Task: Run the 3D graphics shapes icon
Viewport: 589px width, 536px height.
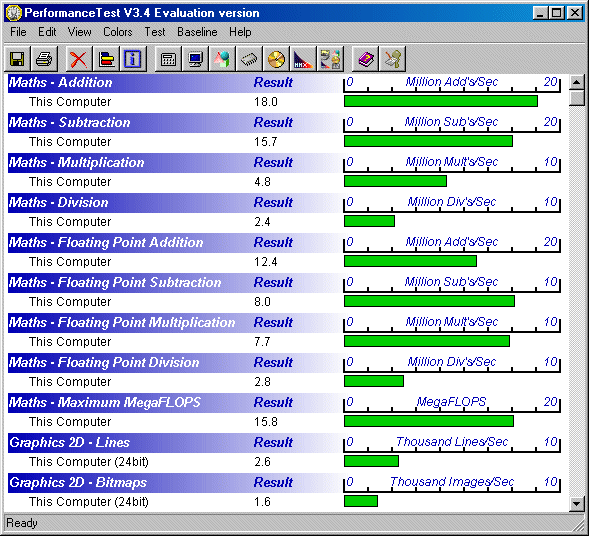Action: pyautogui.click(x=222, y=59)
